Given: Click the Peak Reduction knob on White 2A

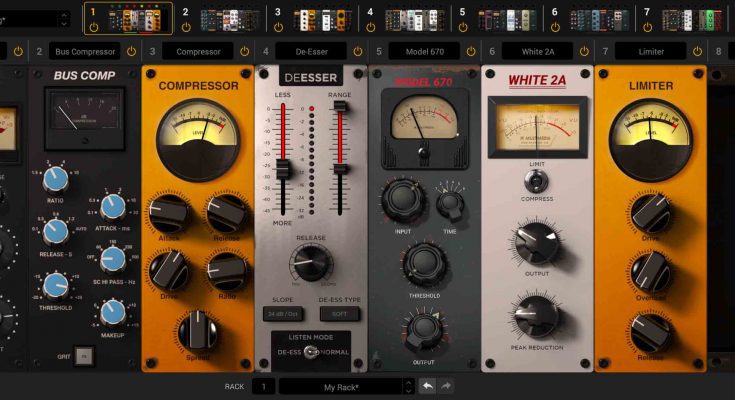Looking at the screenshot, I should click(537, 315).
